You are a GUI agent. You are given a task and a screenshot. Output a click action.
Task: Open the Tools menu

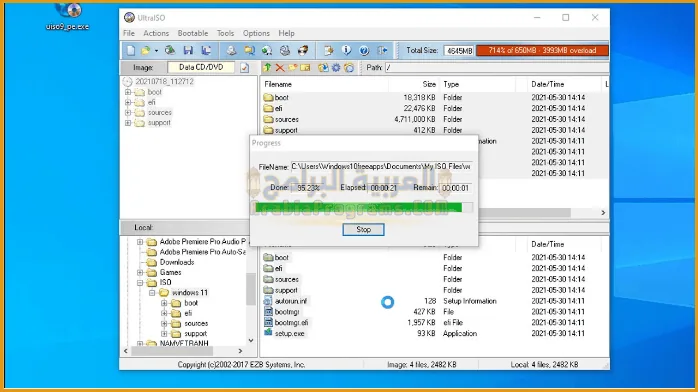[x=225, y=33]
